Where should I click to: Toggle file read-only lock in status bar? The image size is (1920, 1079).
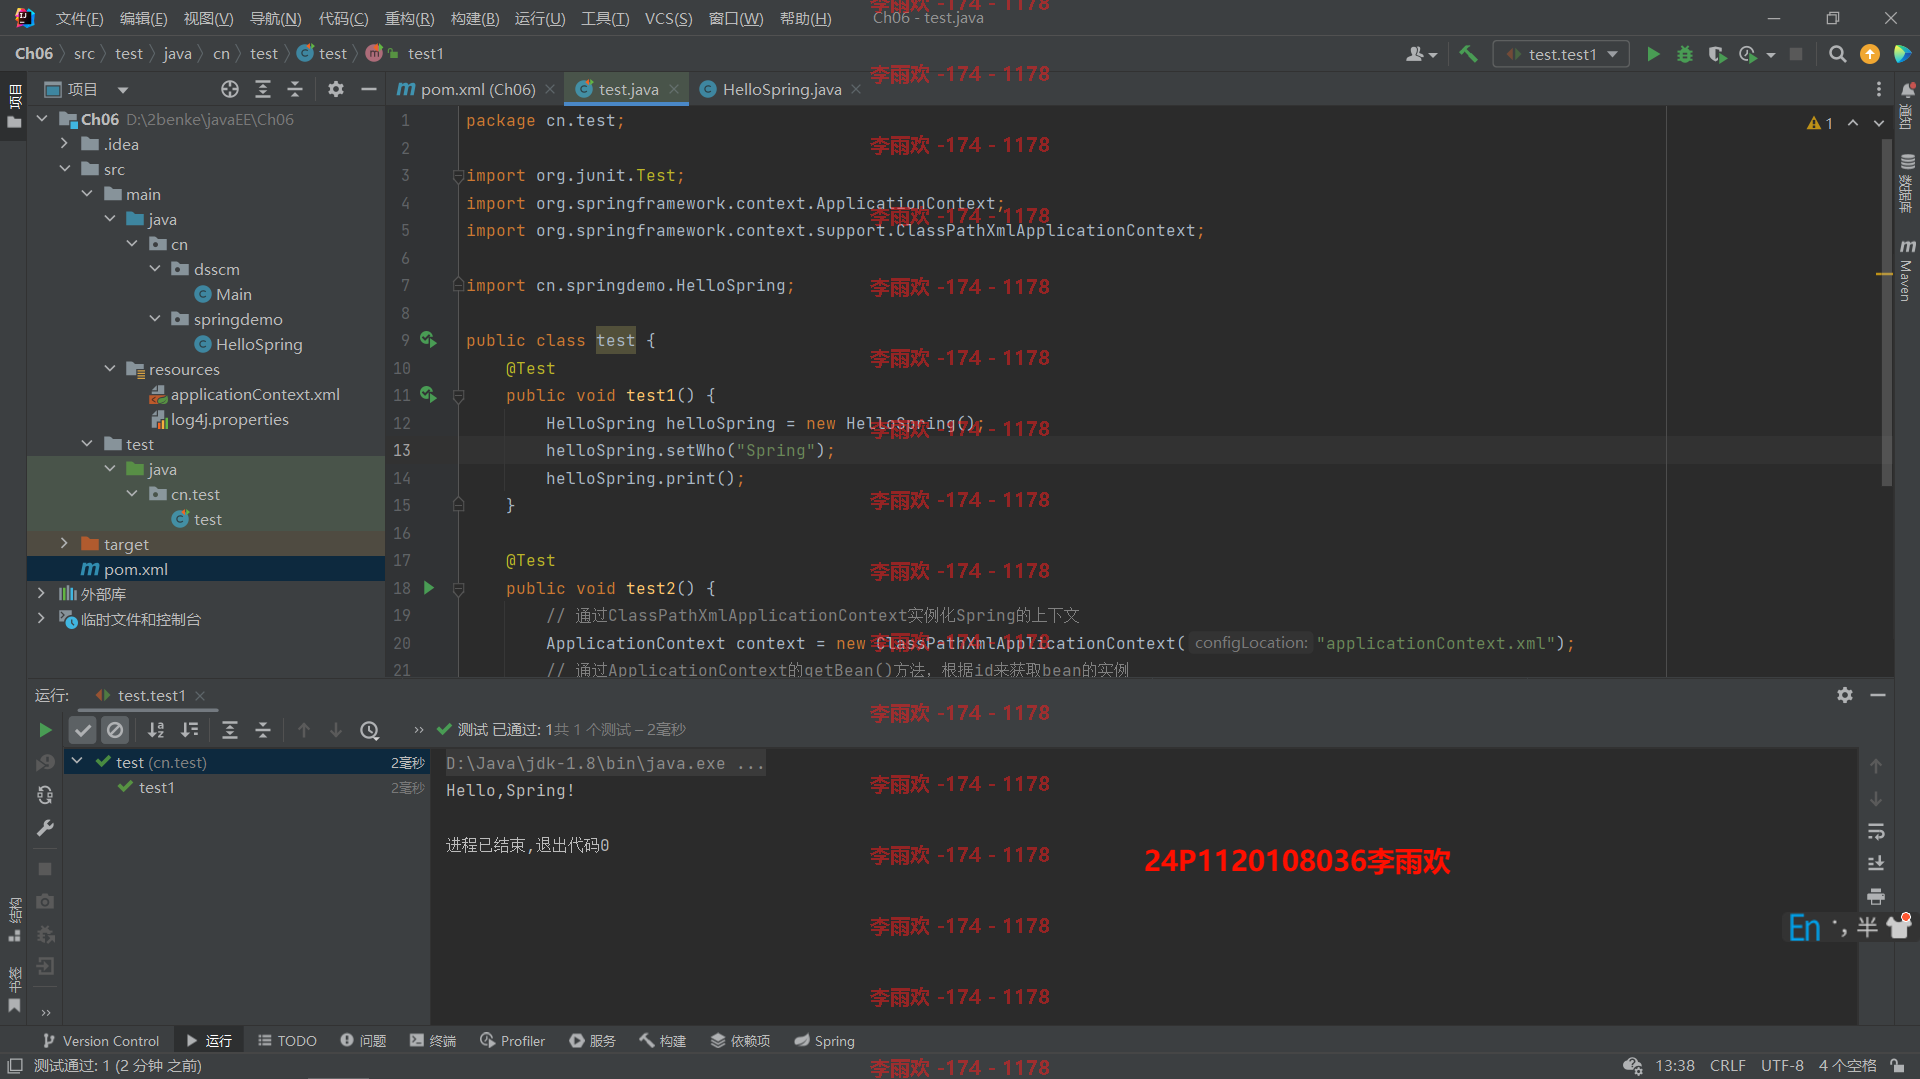pos(1898,1066)
